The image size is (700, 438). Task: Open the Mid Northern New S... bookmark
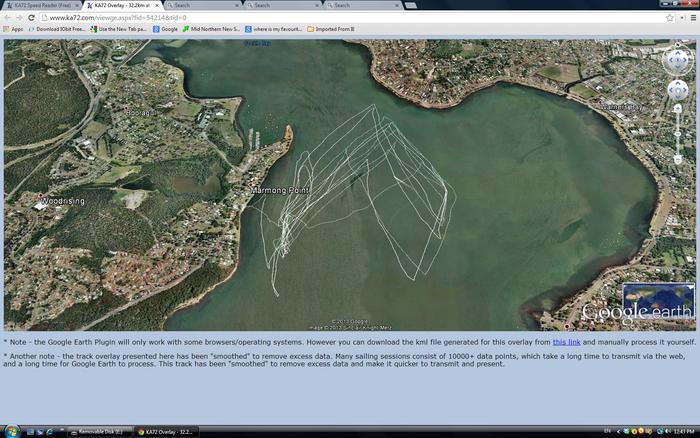pos(214,29)
